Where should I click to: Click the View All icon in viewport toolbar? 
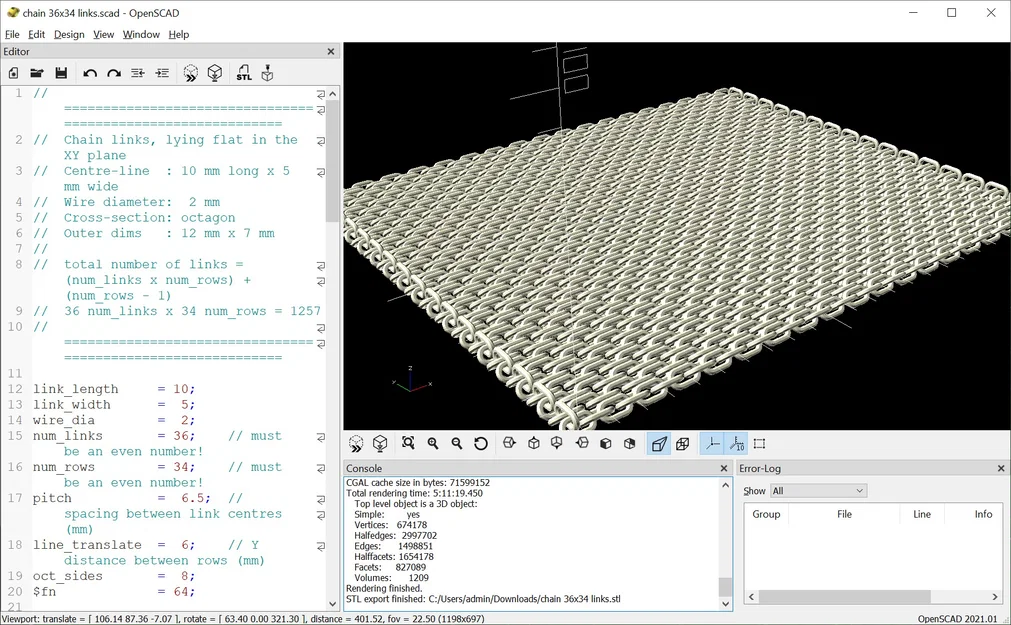408,443
